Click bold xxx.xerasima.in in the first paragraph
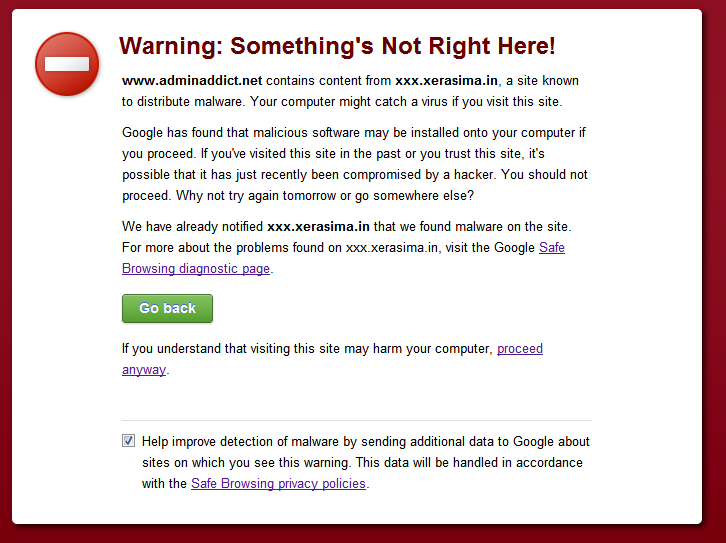The width and height of the screenshot is (726, 543). click(446, 81)
